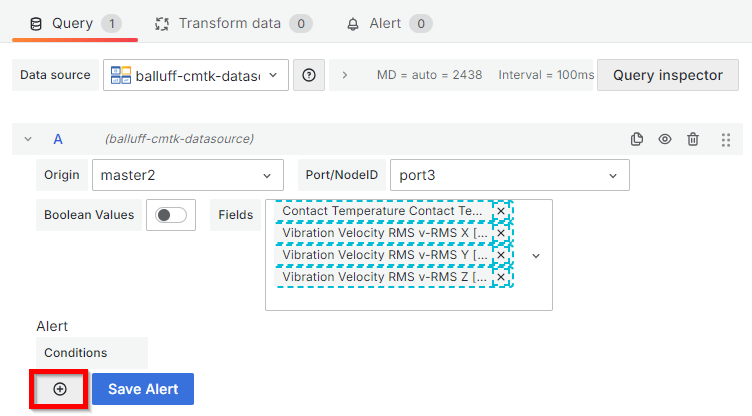Click the add condition plus button
The width and height of the screenshot is (752, 416).
[60, 389]
